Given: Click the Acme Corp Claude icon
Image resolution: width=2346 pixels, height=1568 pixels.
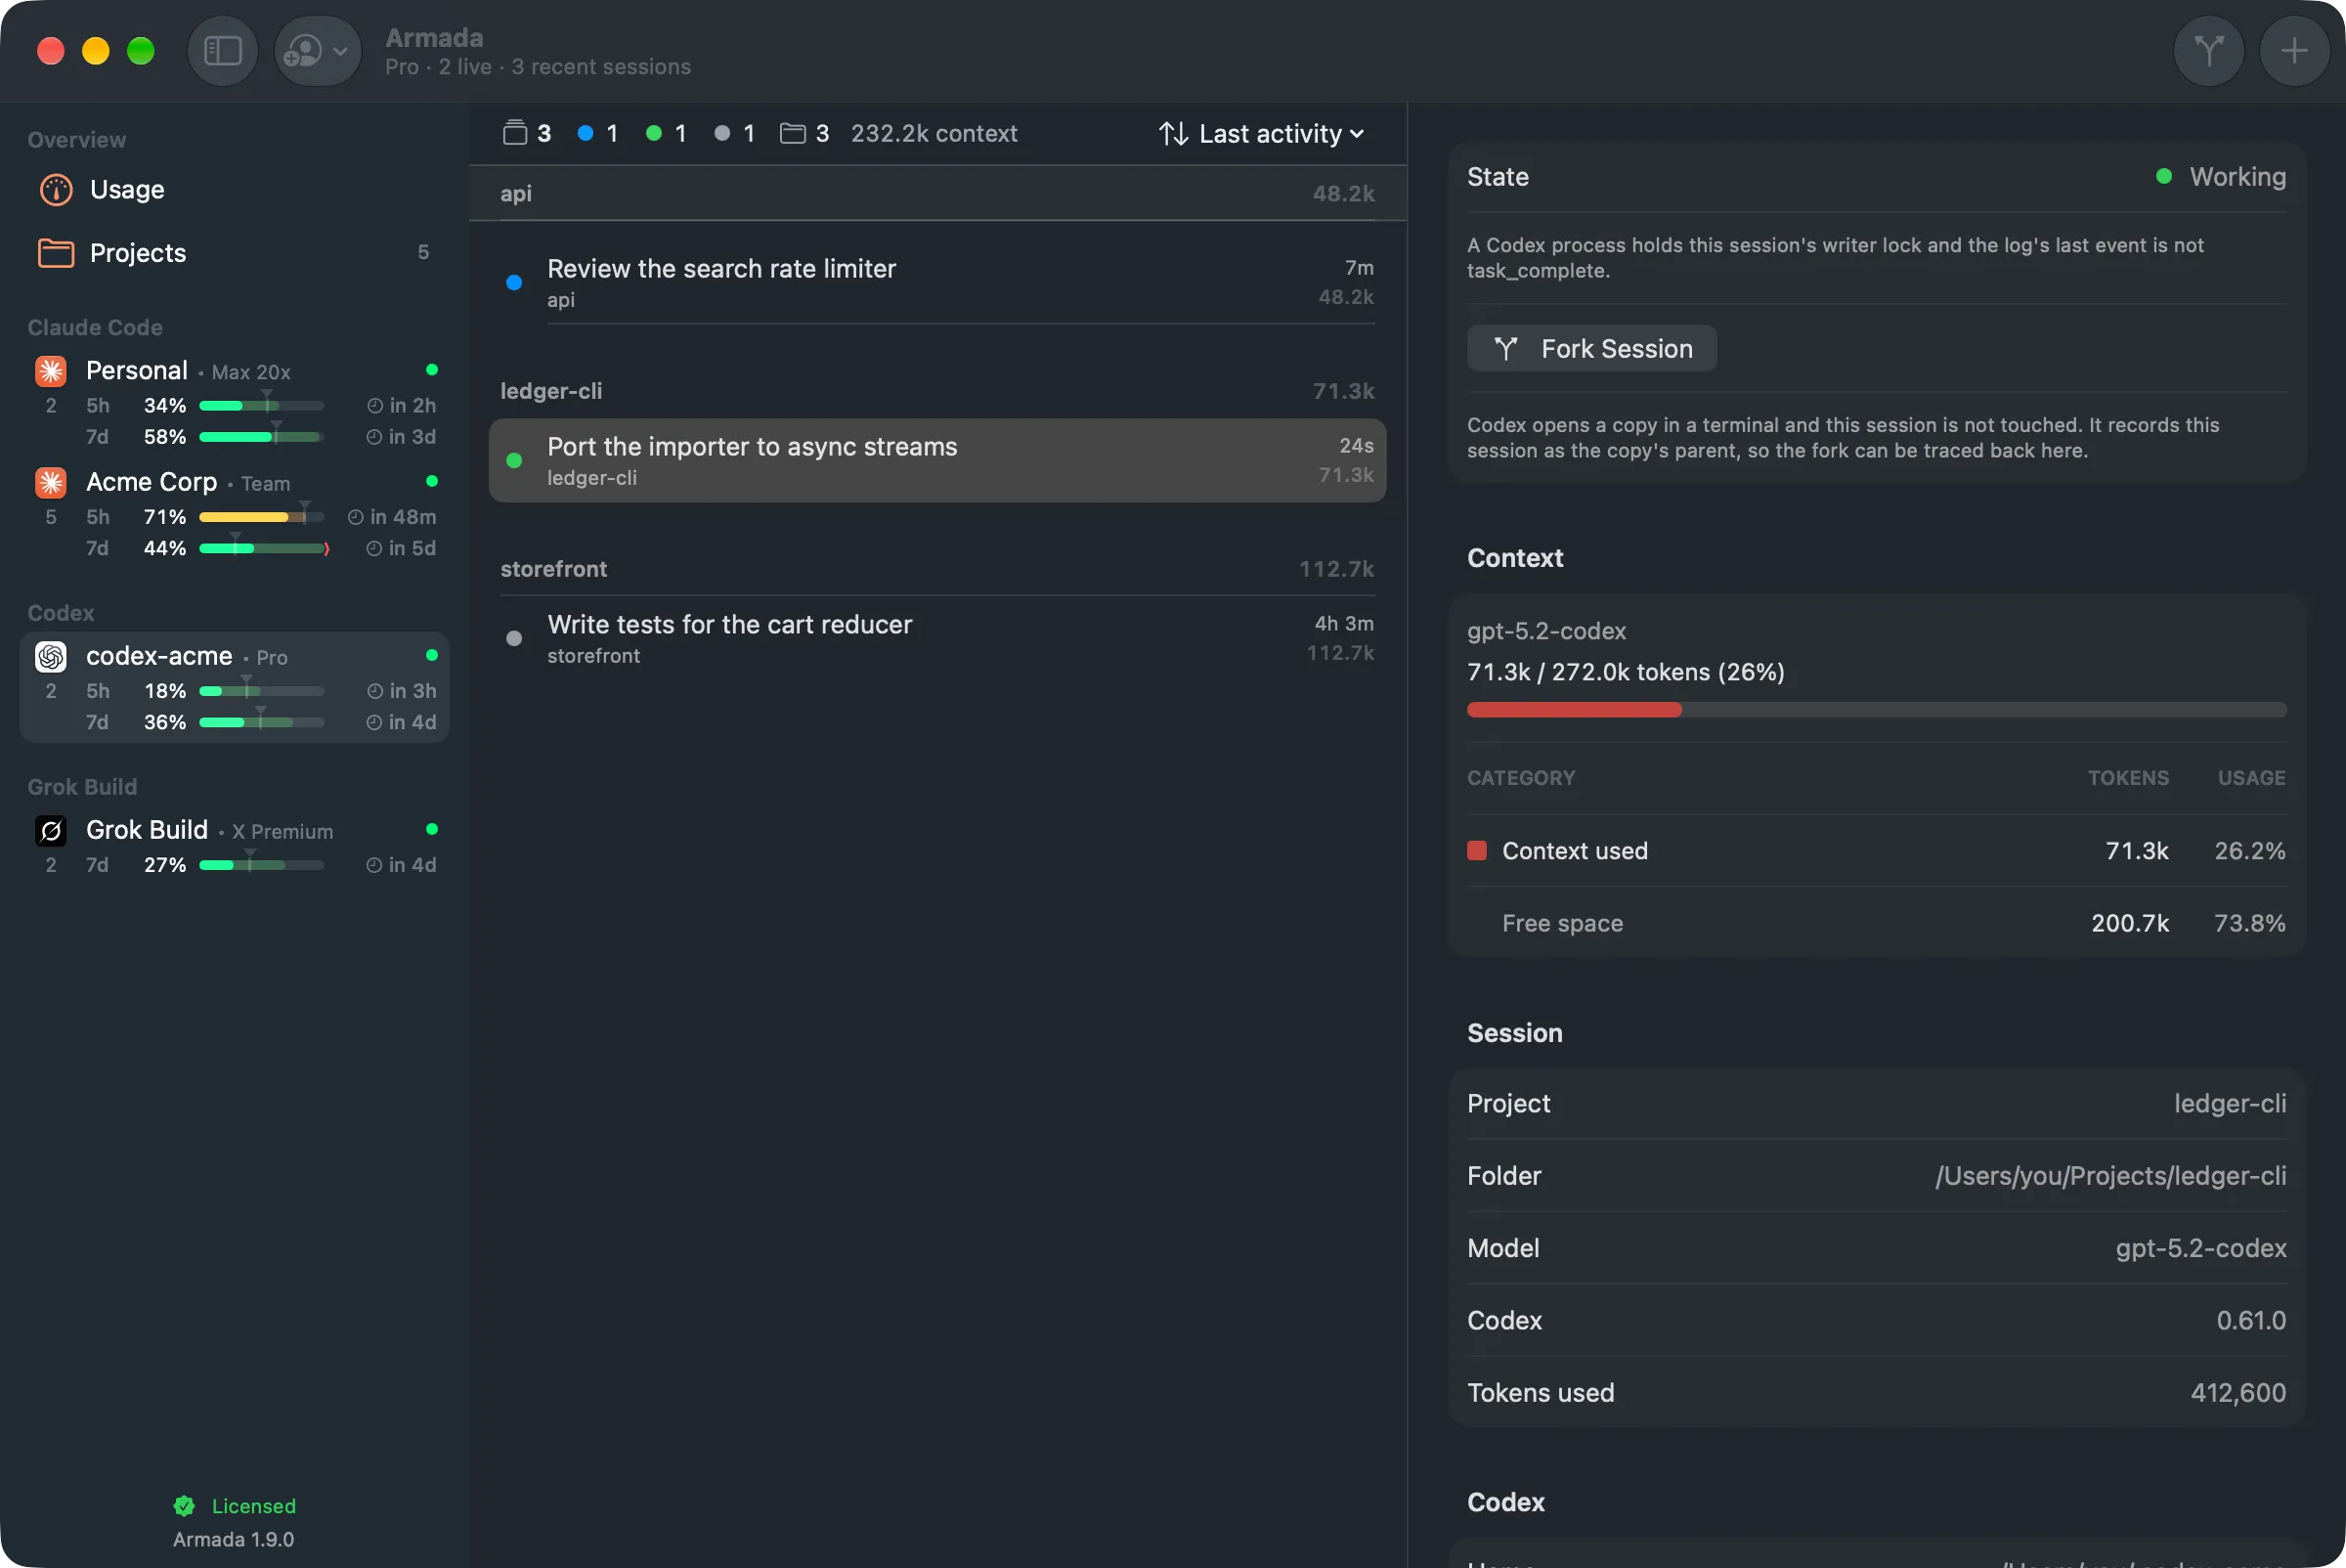Looking at the screenshot, I should coord(51,483).
